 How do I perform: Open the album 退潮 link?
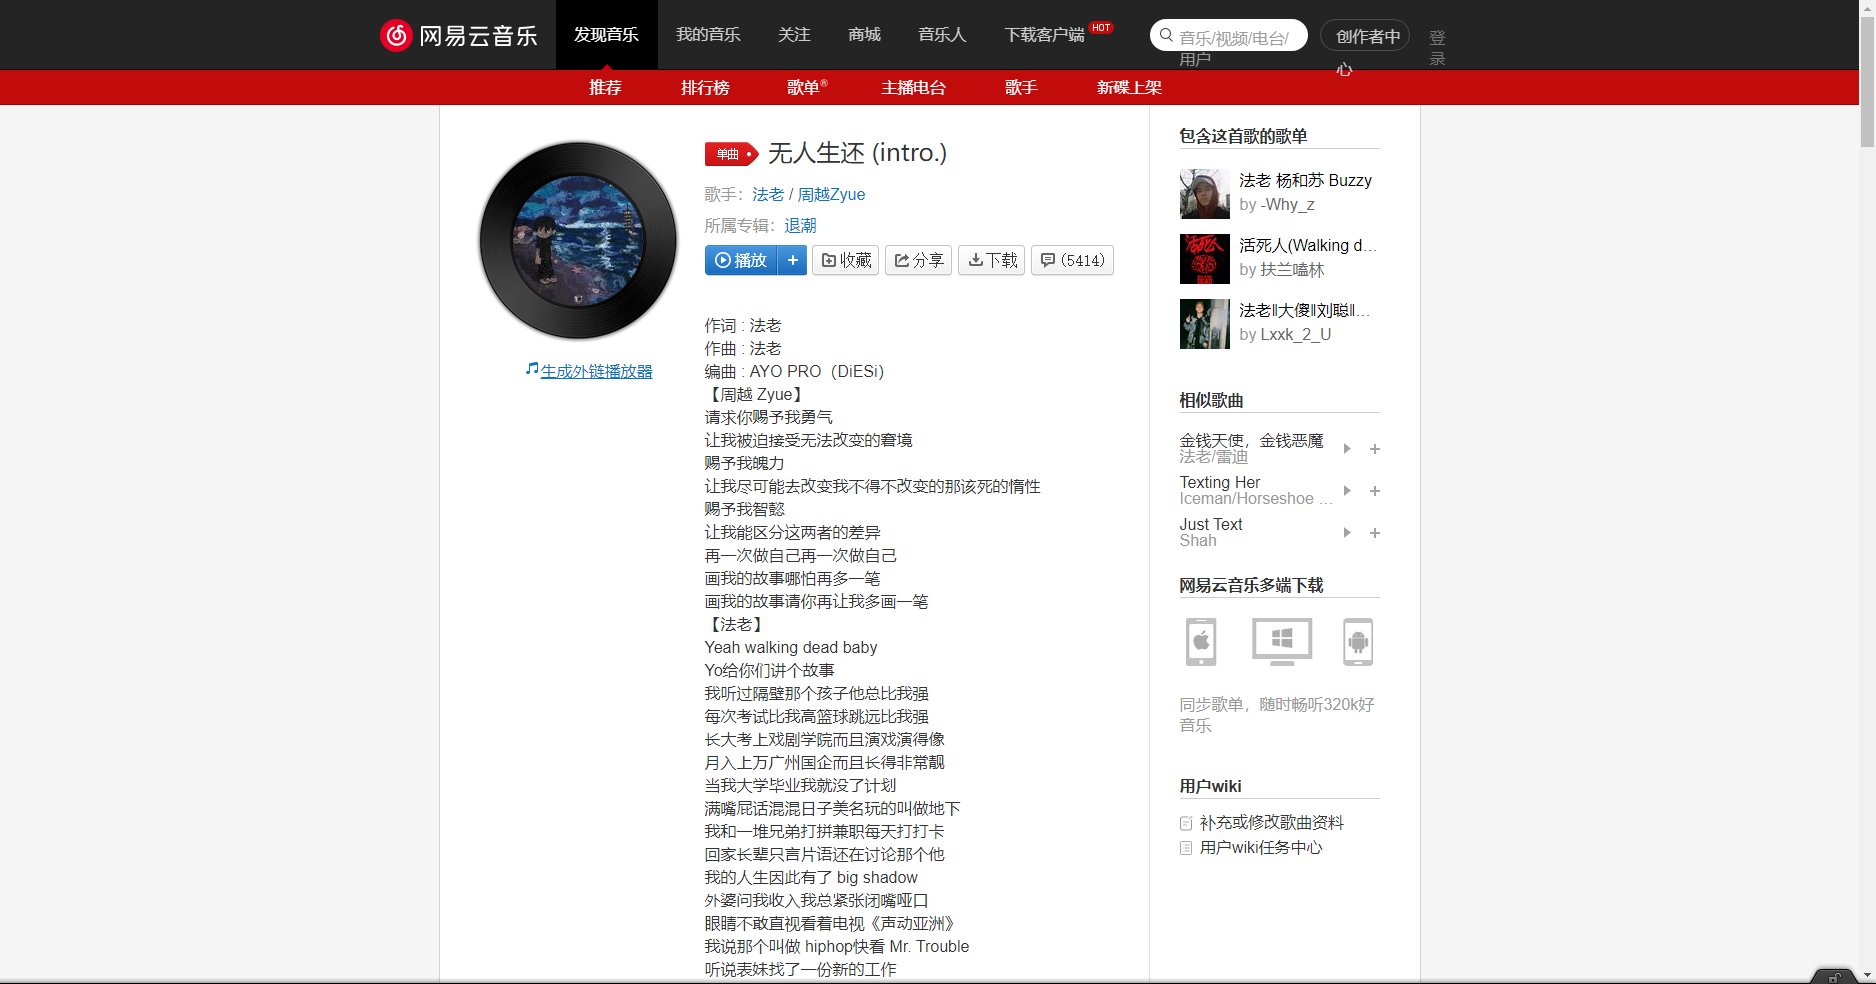coord(801,225)
